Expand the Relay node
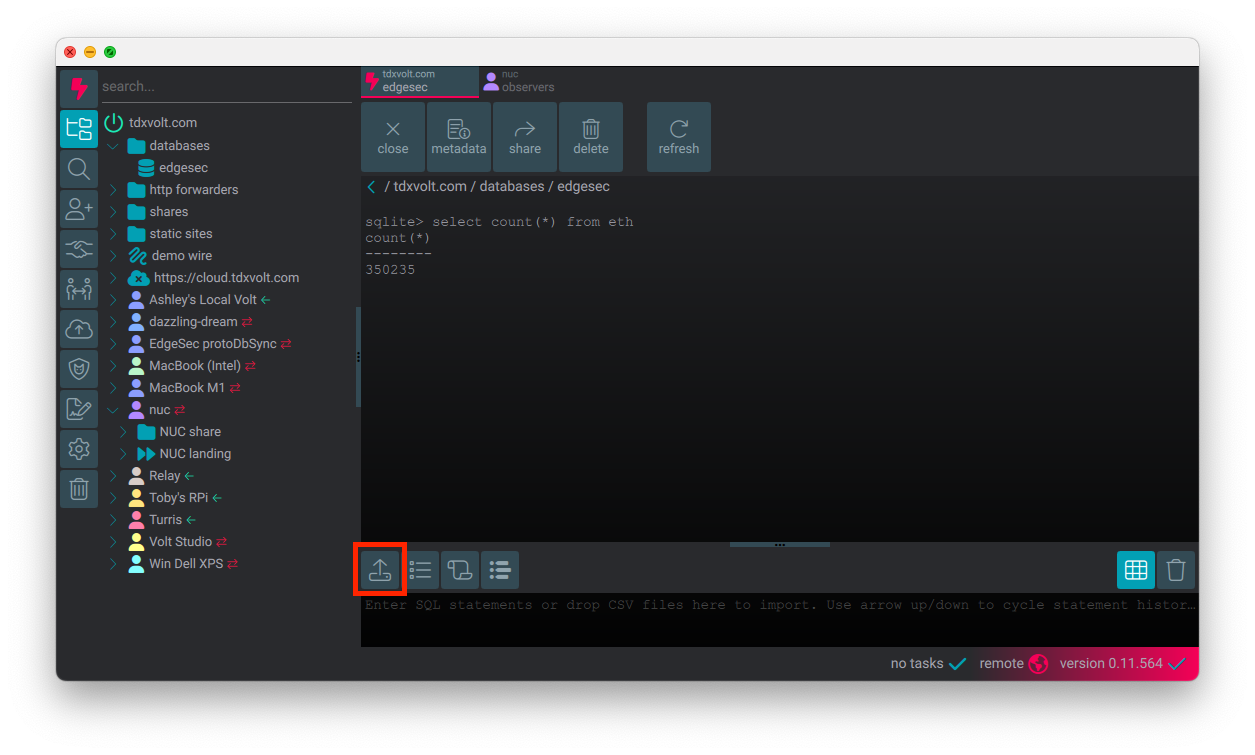This screenshot has width=1255, height=755. pos(113,476)
